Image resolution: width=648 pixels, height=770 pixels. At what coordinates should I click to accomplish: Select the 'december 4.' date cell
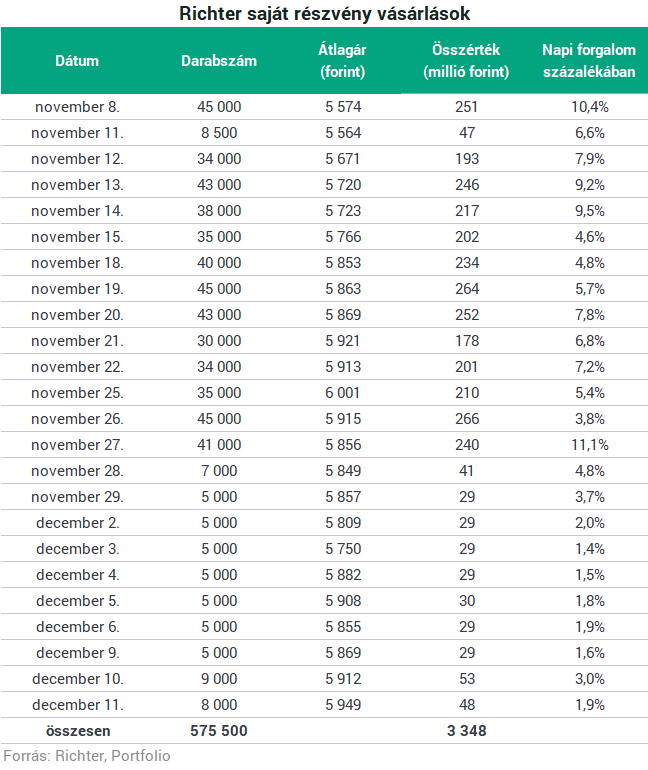(78, 576)
